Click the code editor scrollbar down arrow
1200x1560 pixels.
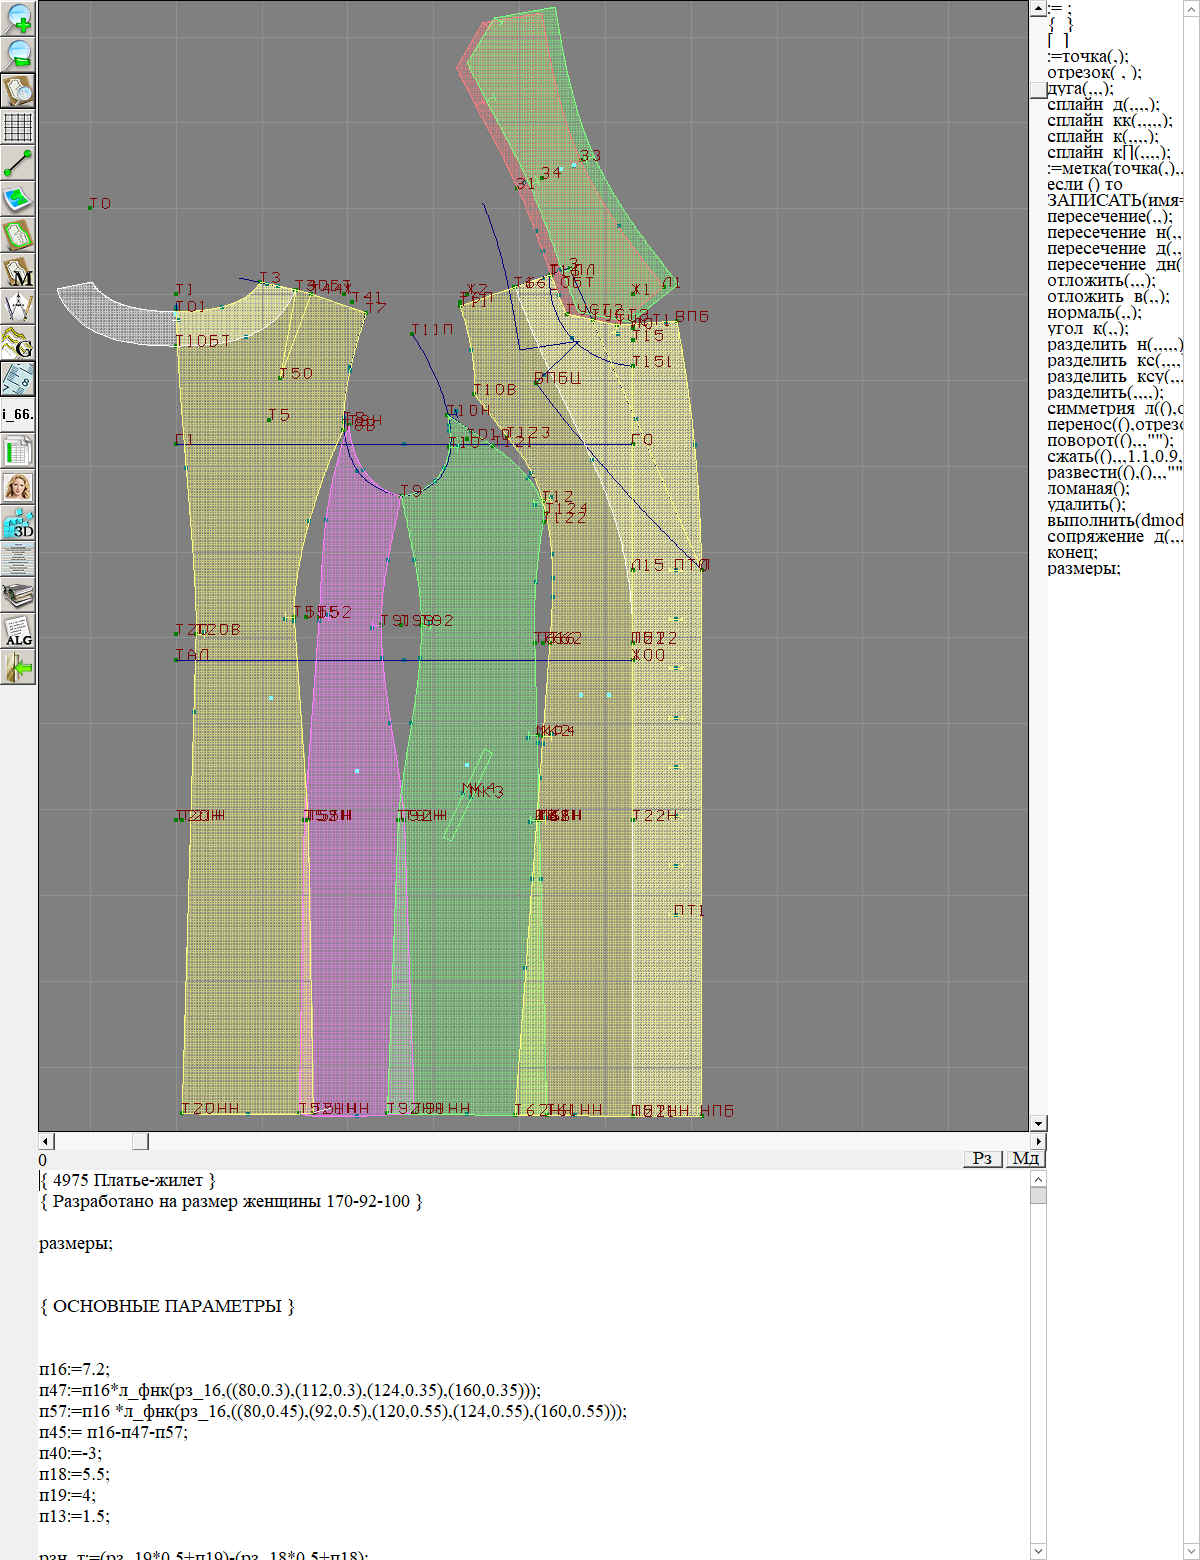(1038, 1551)
